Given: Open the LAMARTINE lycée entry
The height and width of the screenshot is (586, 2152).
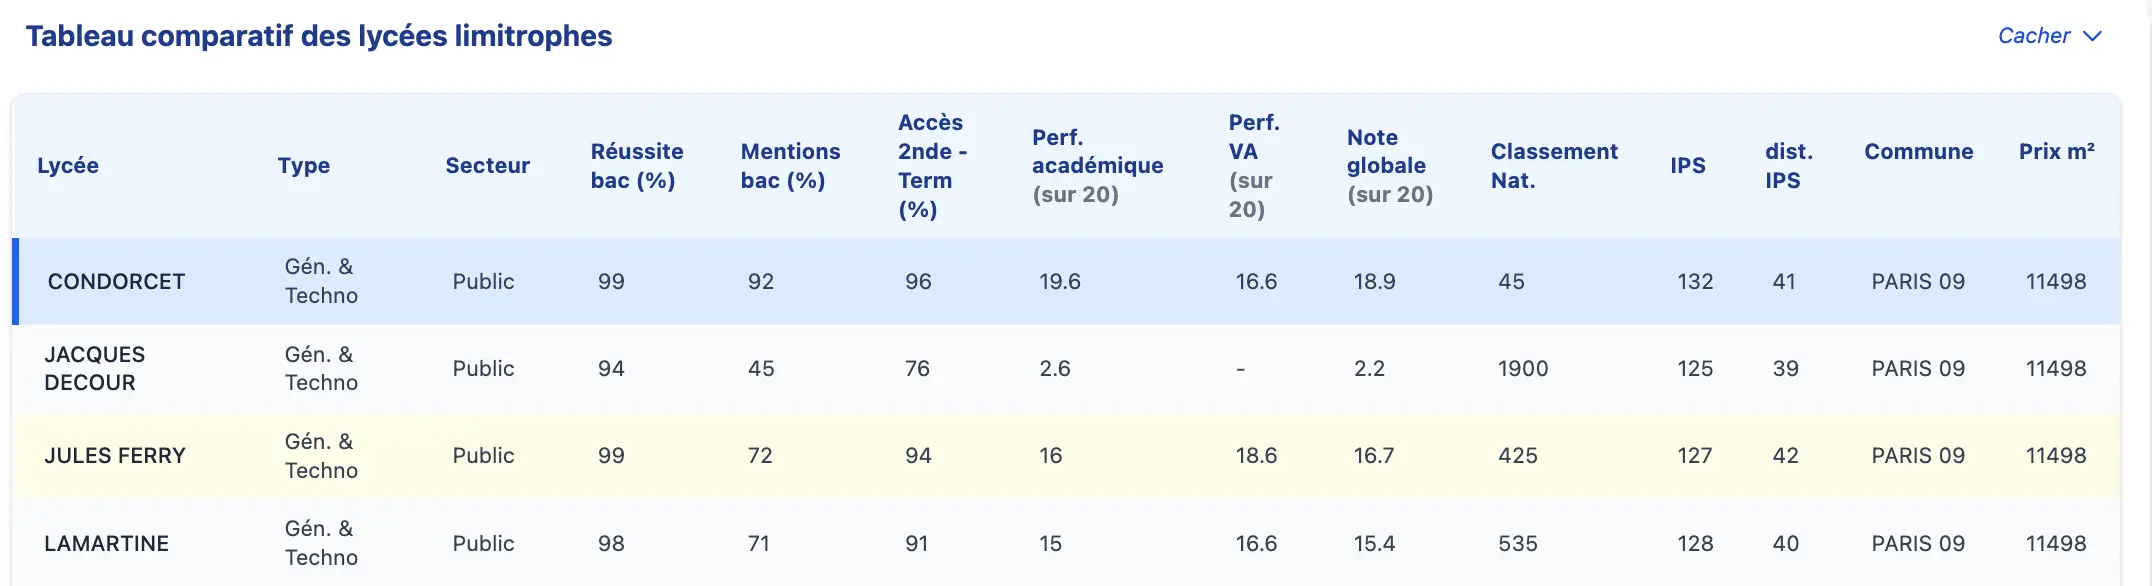Looking at the screenshot, I should click(x=106, y=543).
